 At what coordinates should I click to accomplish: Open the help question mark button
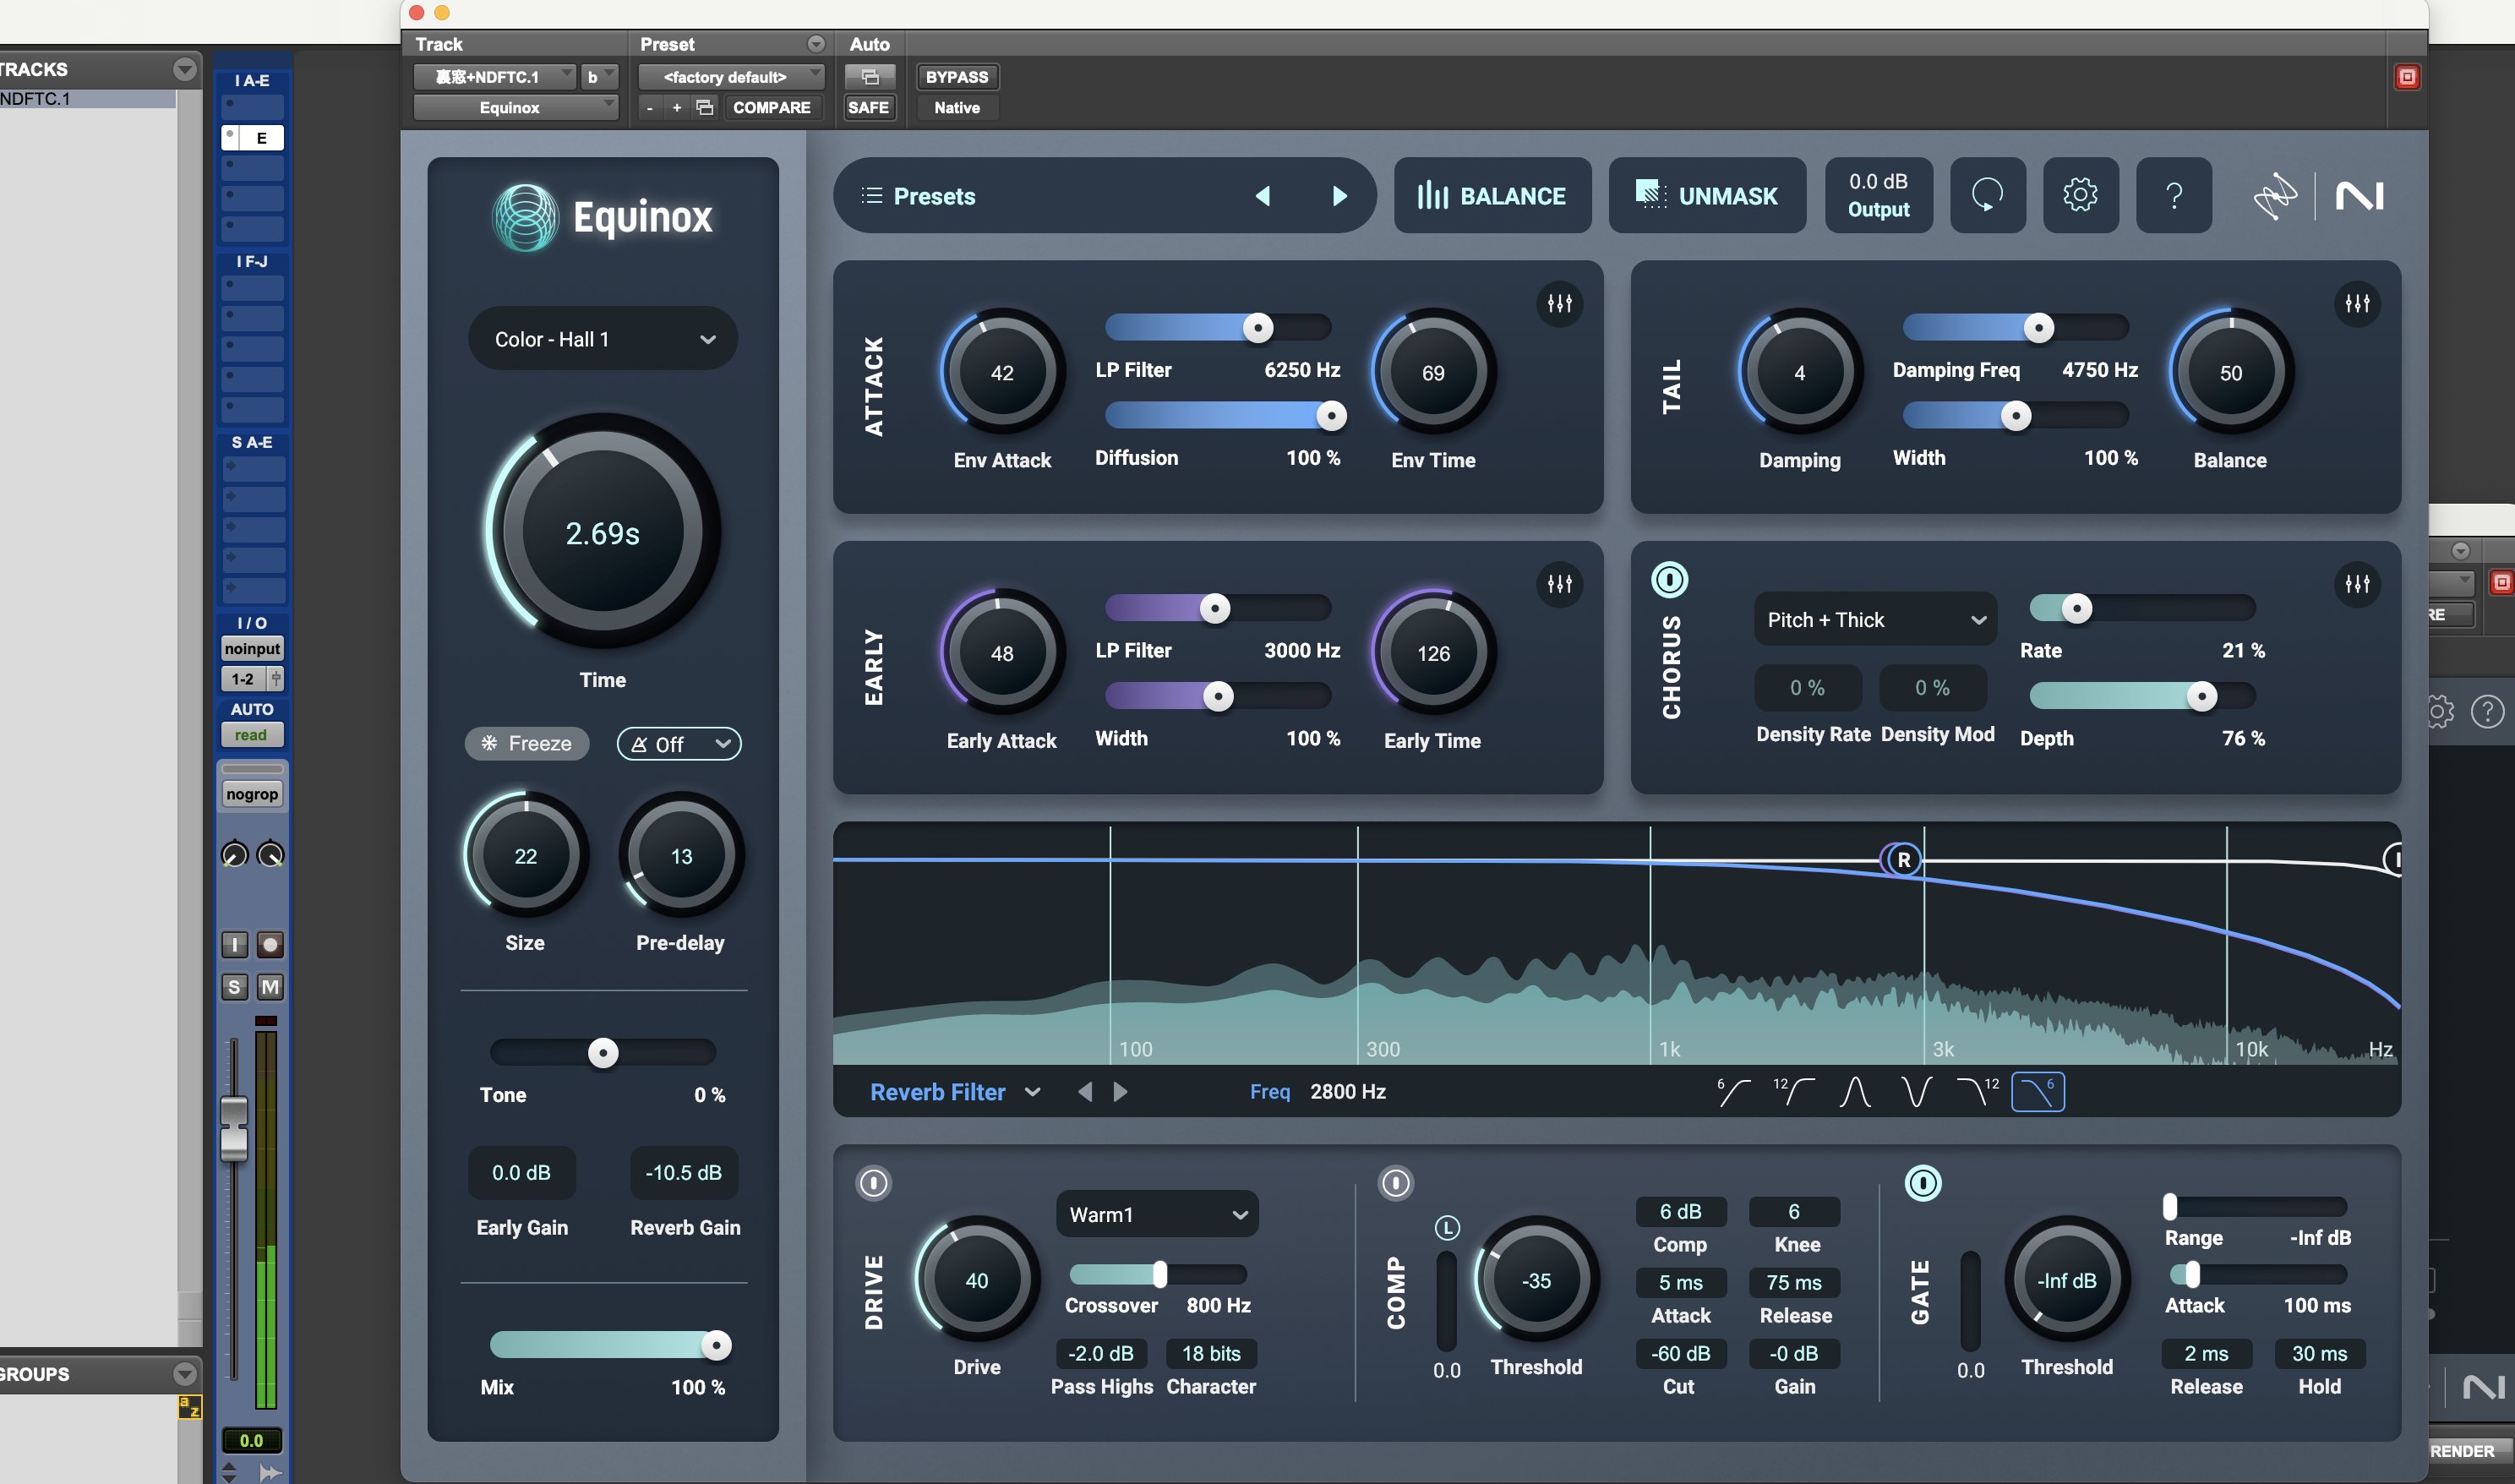coord(2173,195)
